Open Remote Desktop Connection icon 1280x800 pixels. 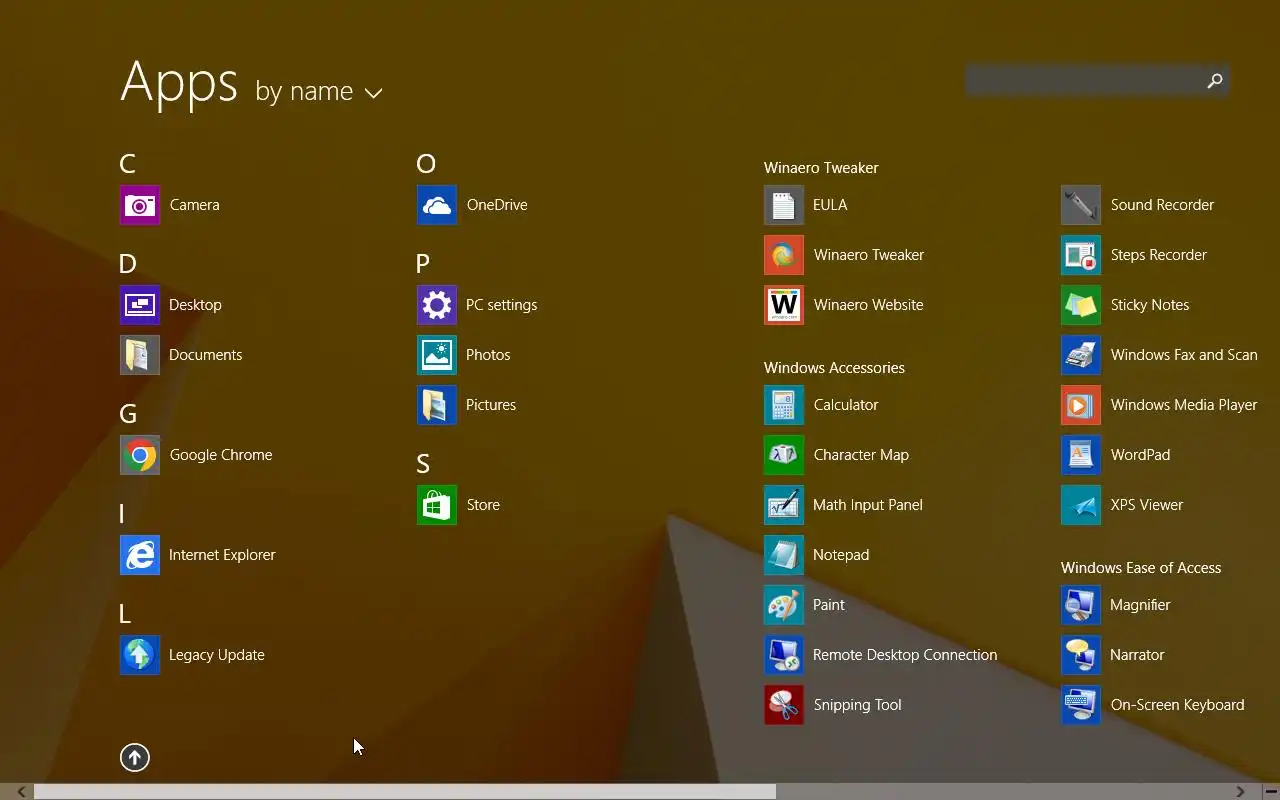(784, 655)
